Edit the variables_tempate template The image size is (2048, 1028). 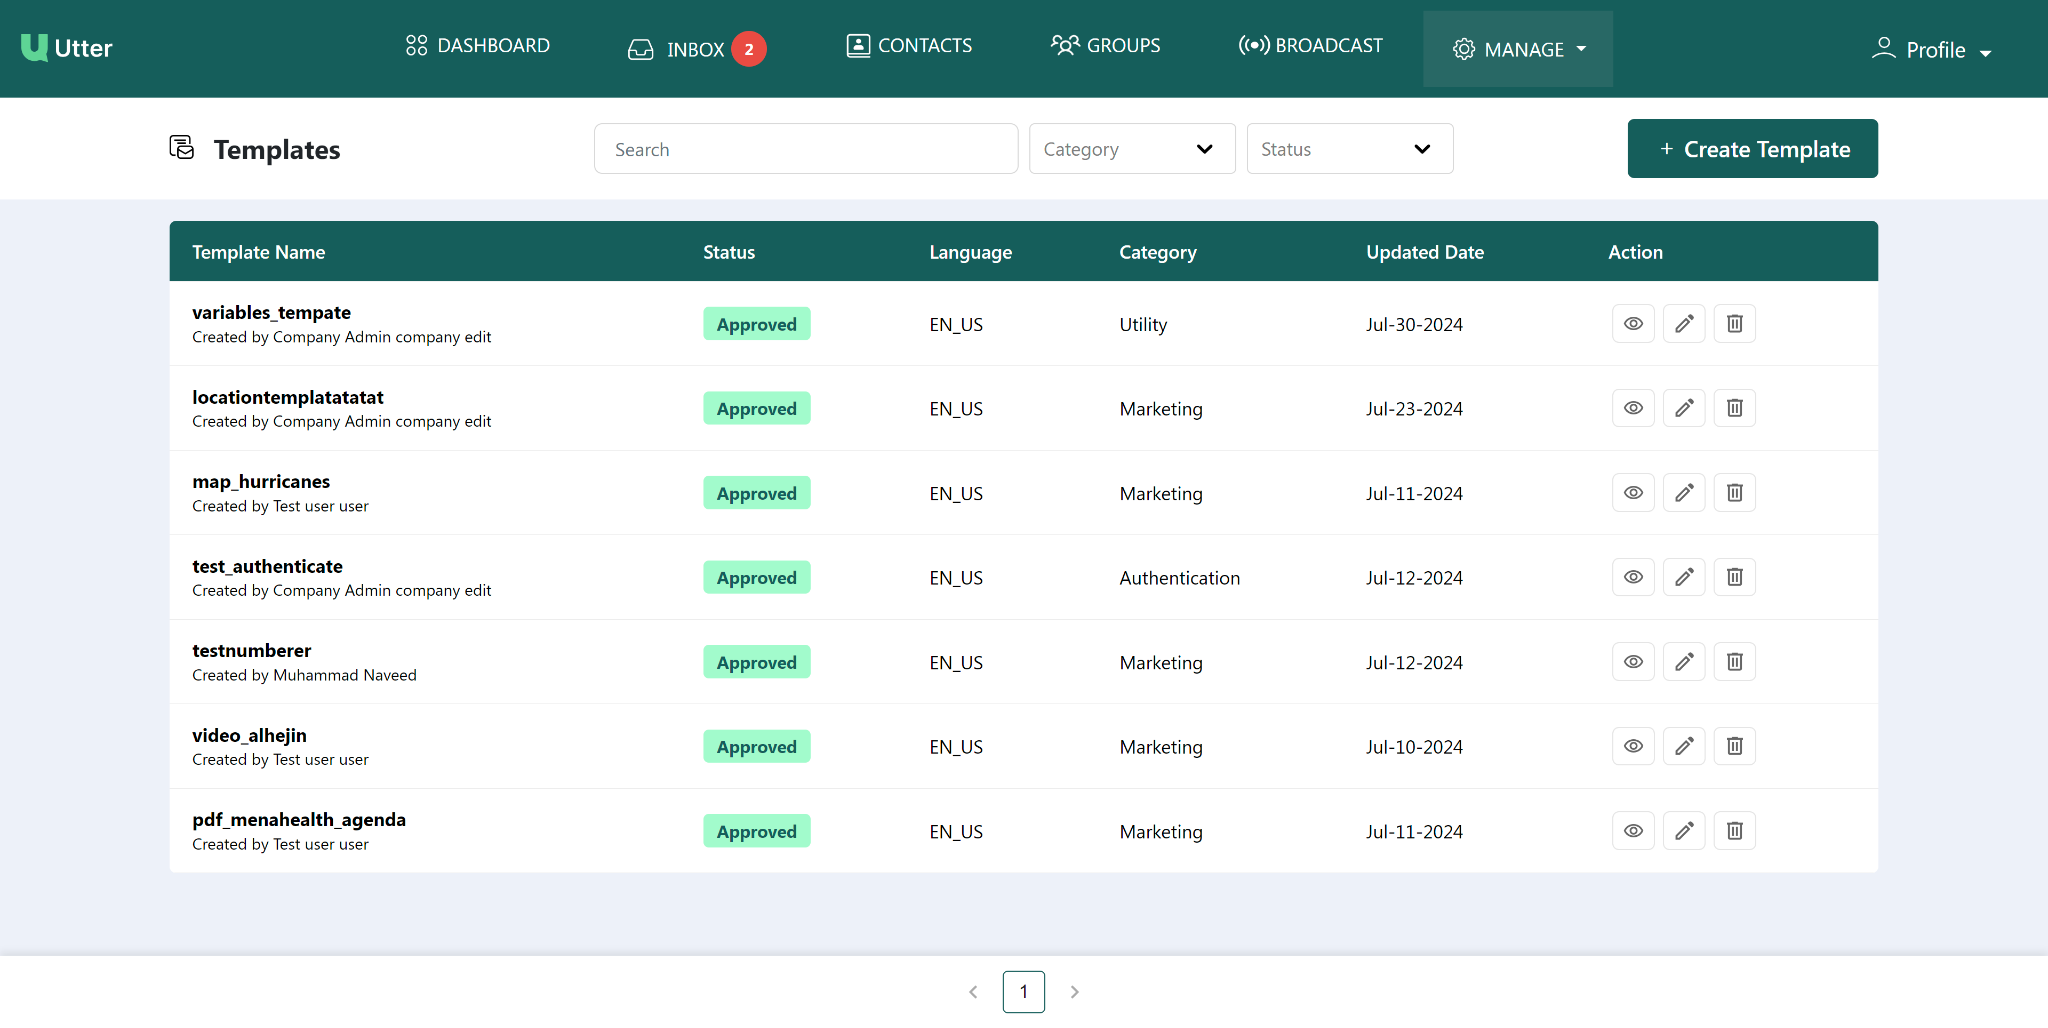click(x=1684, y=324)
